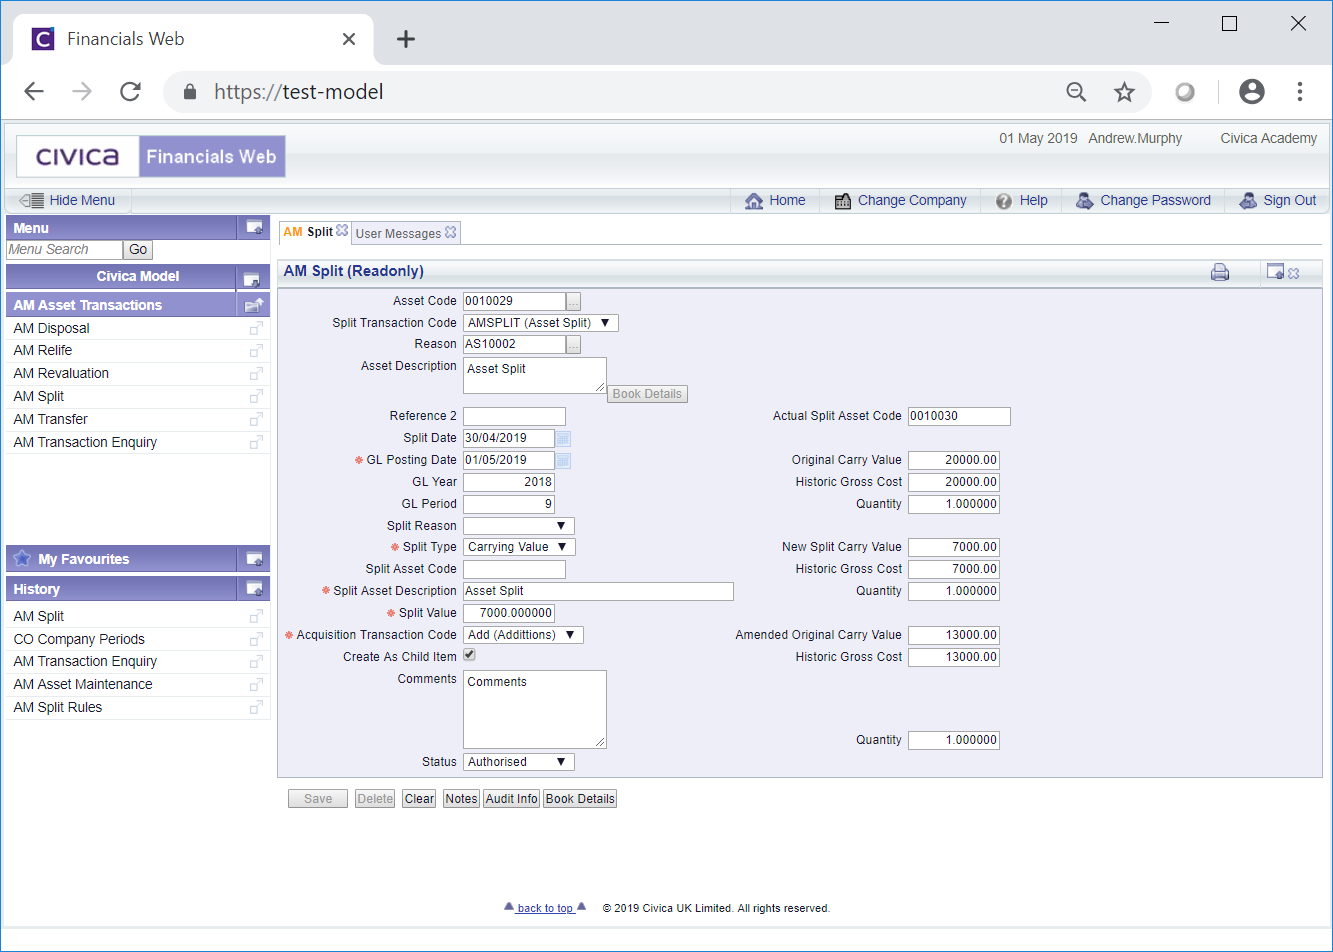1333x952 pixels.
Task: Open the Acquisition Transaction Code dropdown
Action: coord(523,635)
